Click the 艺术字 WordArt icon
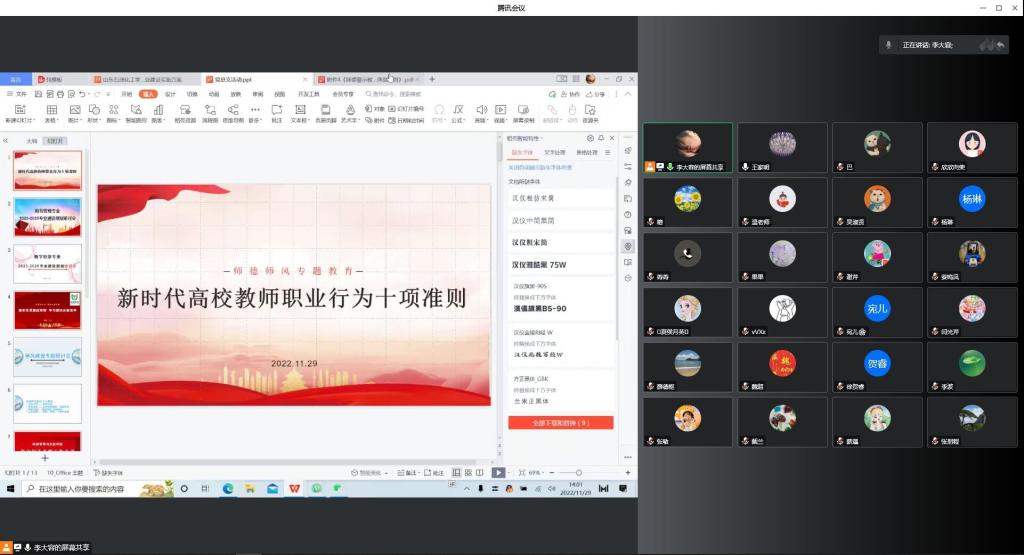 [x=350, y=109]
